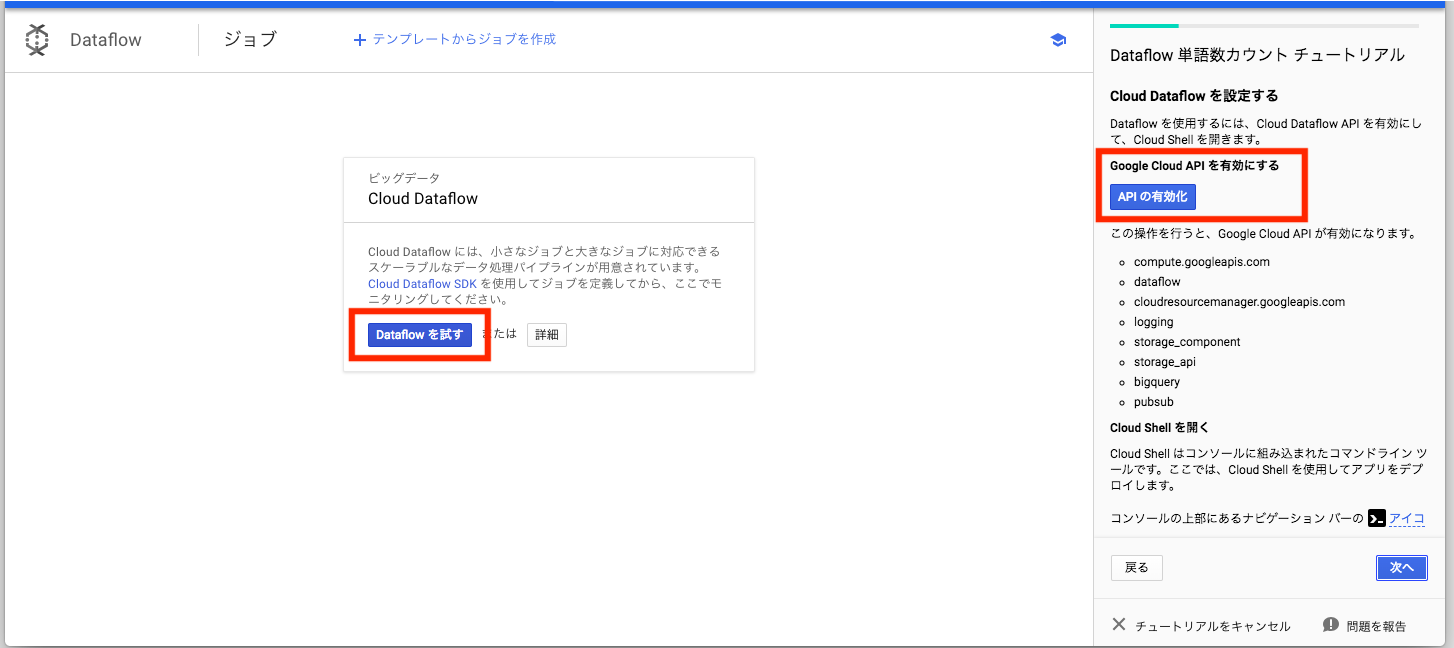Click 'compute.googleapis.com' list item
The image size is (1454, 648).
(1202, 262)
